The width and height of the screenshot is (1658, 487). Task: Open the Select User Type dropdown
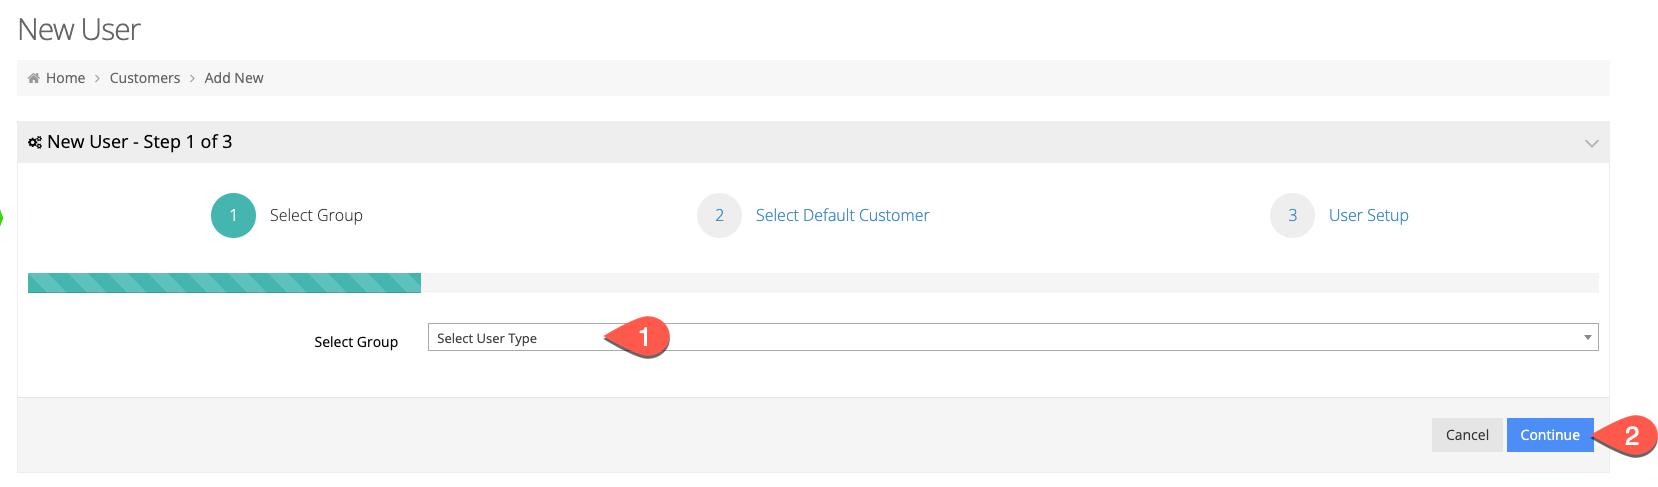1013,337
